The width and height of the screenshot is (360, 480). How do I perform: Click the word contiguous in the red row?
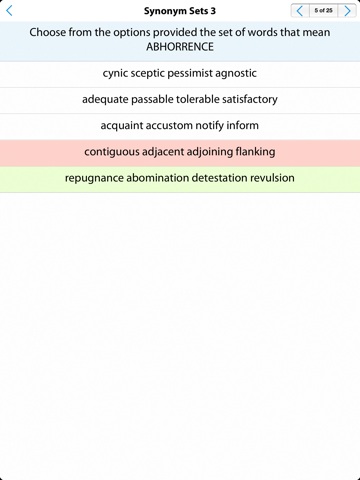tap(112, 152)
